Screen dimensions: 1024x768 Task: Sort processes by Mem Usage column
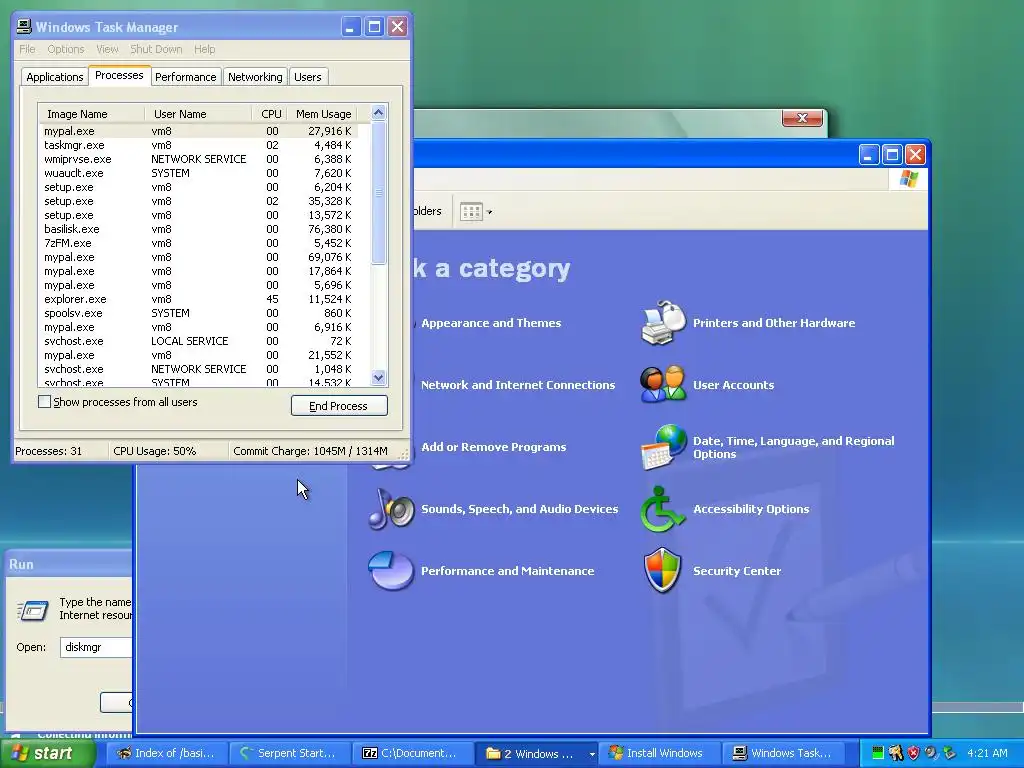(322, 114)
